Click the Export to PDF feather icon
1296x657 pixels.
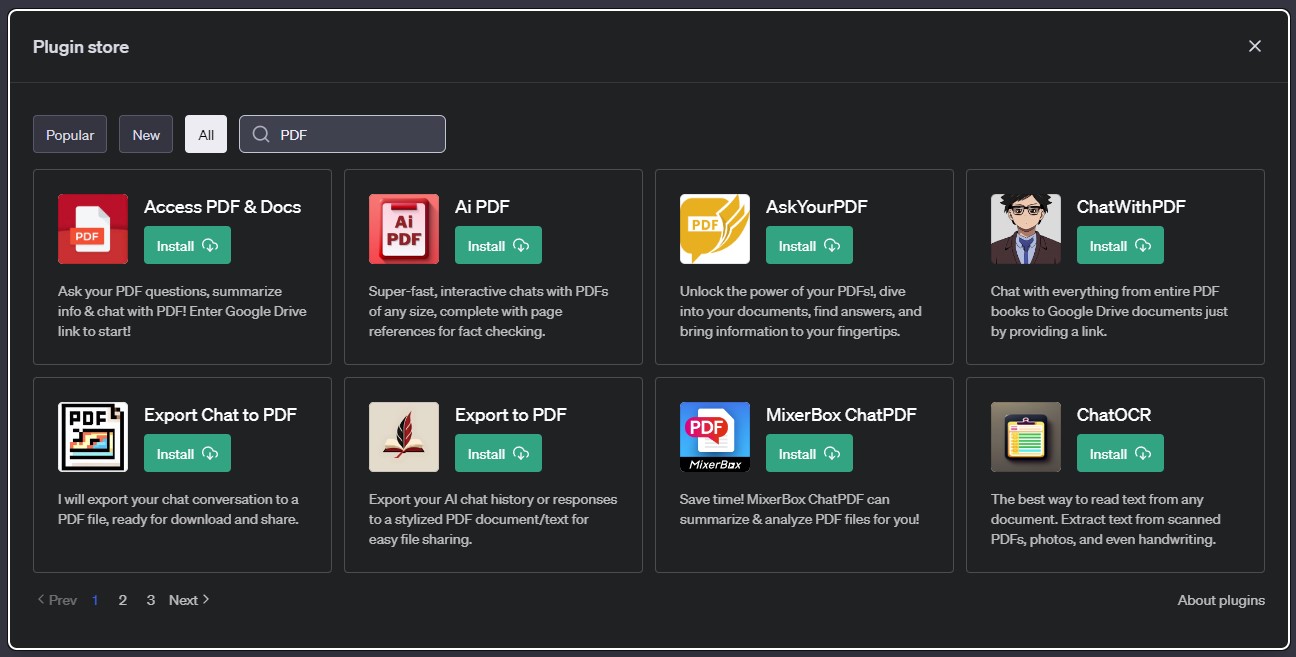coord(404,437)
